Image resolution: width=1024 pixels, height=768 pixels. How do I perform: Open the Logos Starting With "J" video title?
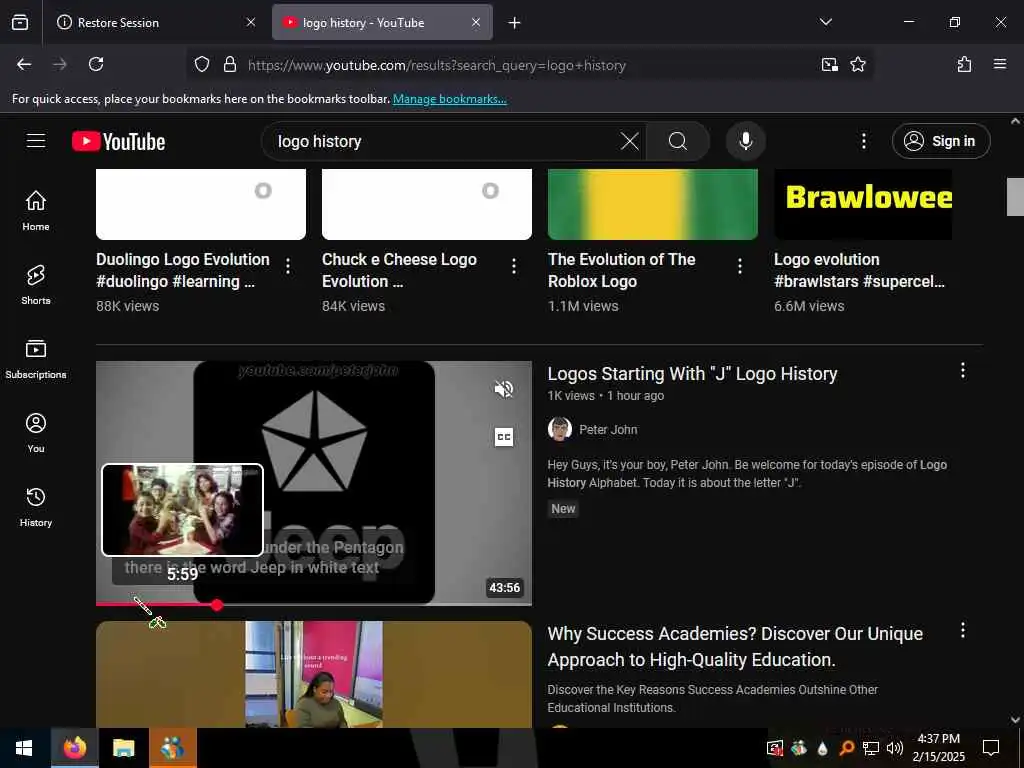click(x=692, y=374)
